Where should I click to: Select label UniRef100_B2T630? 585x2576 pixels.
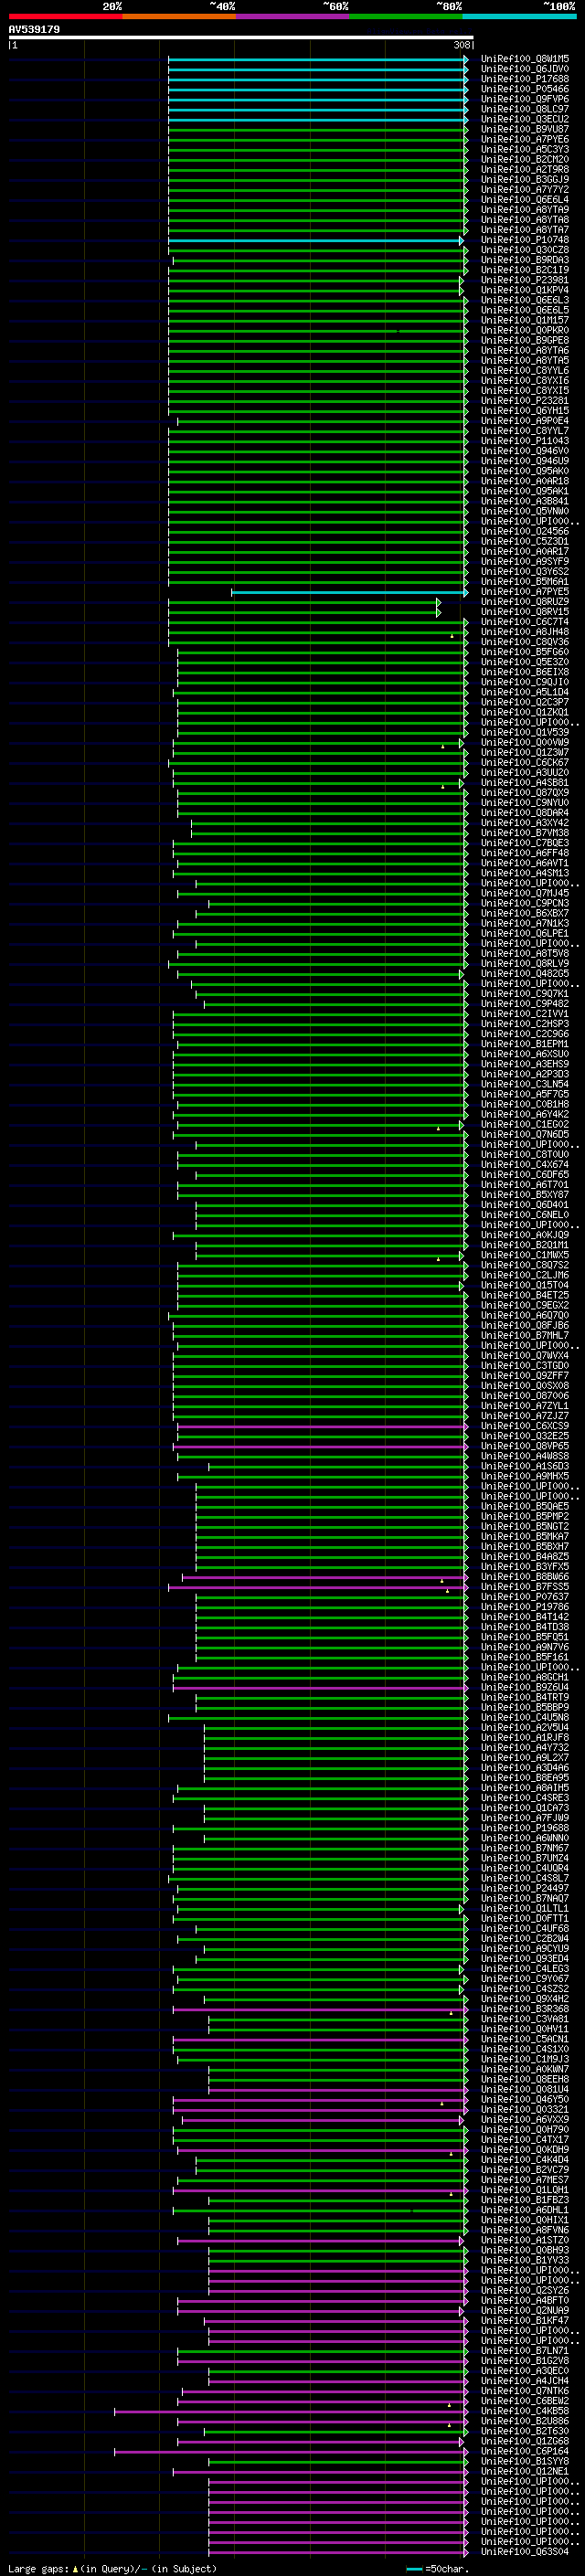click(525, 2432)
